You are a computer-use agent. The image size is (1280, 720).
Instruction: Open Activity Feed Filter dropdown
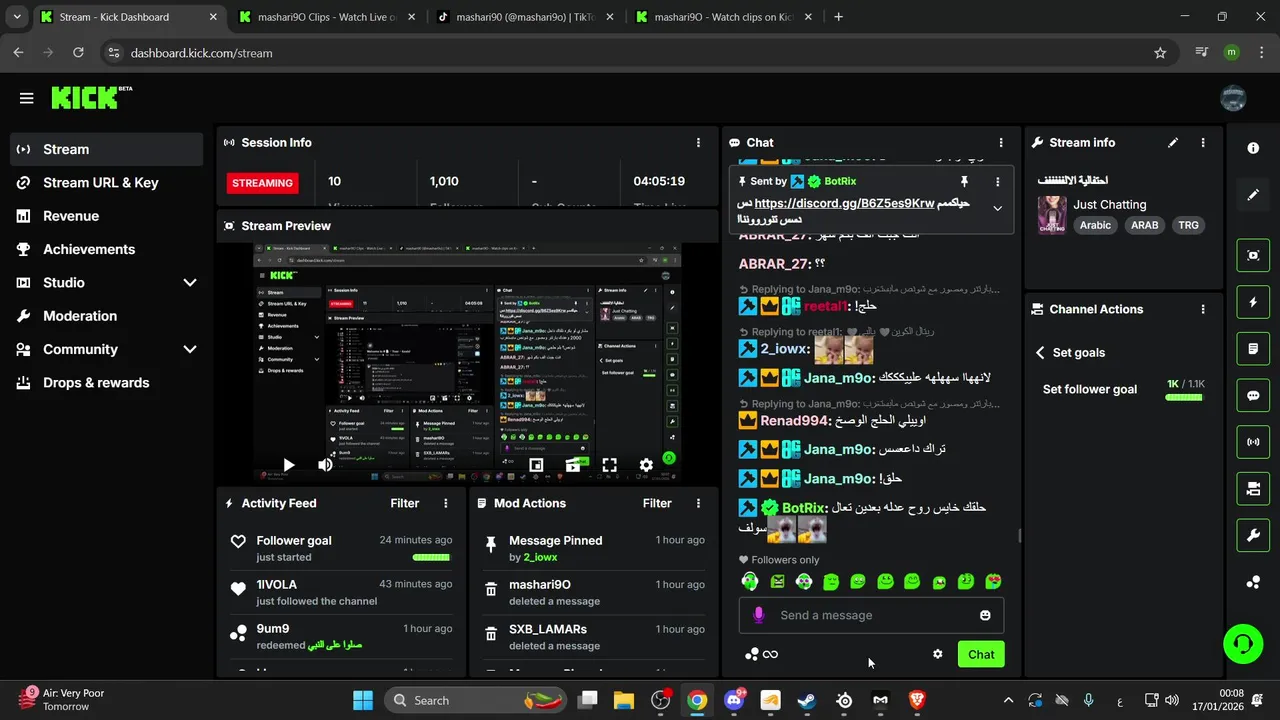click(x=404, y=503)
